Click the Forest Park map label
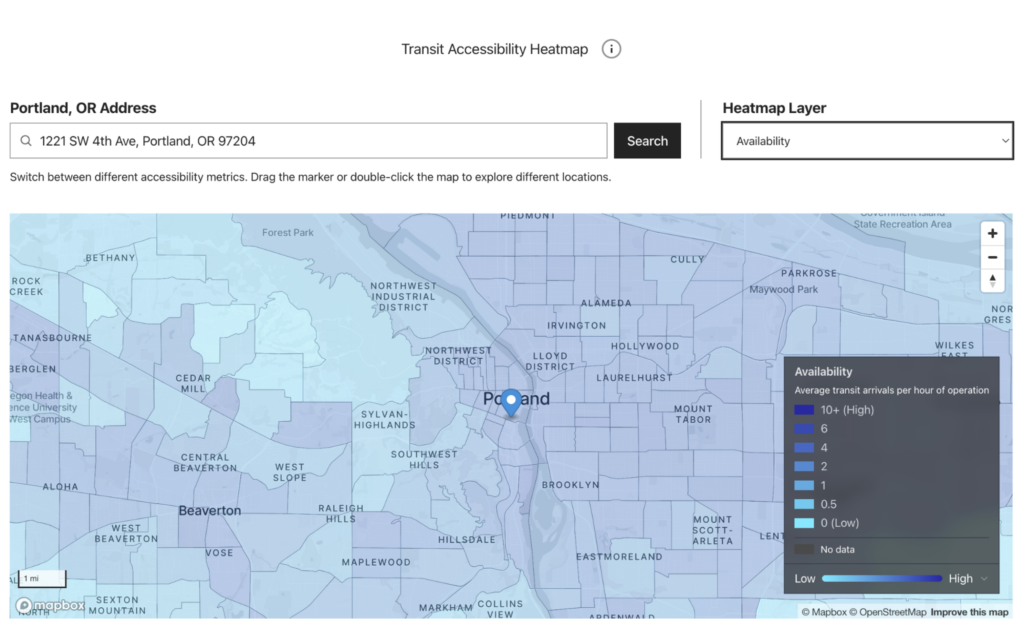 point(287,232)
